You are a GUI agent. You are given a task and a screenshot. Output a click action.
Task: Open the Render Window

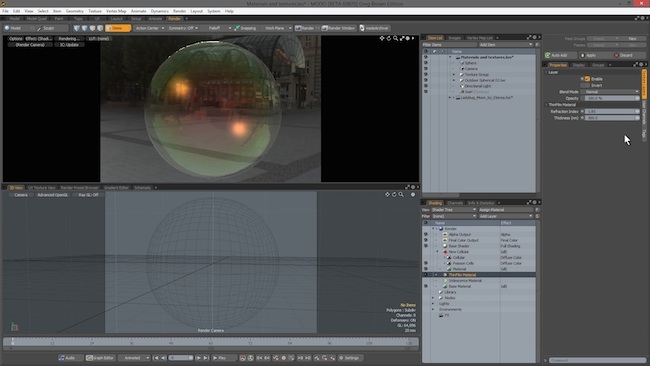(339, 28)
